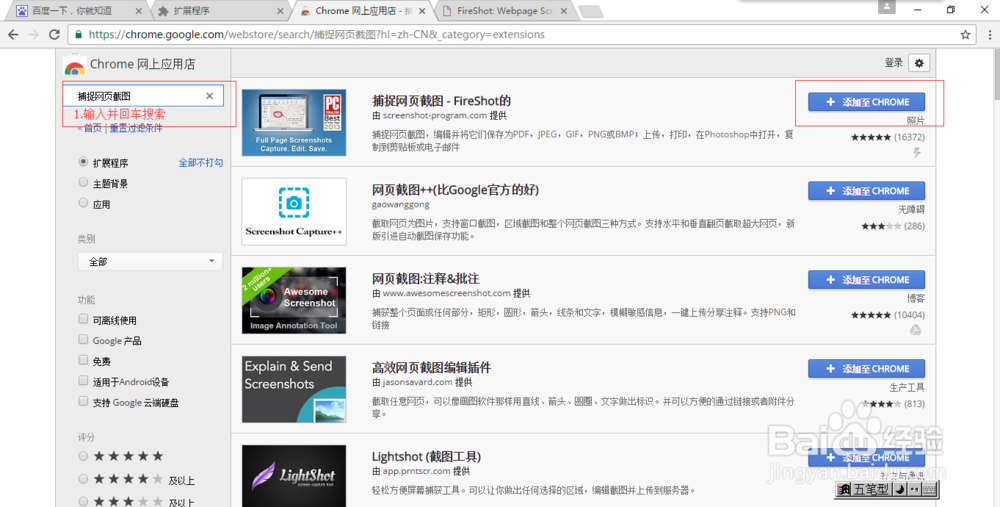Click FireShot's (16372) rating count
The height and width of the screenshot is (507, 1000).
(x=909, y=137)
